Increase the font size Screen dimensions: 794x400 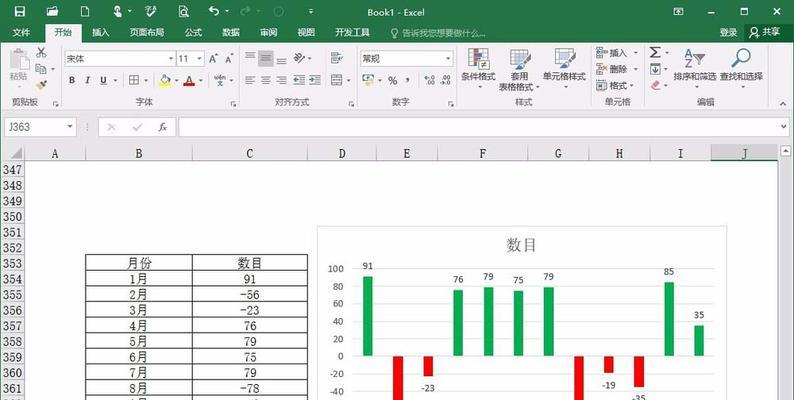[213, 59]
